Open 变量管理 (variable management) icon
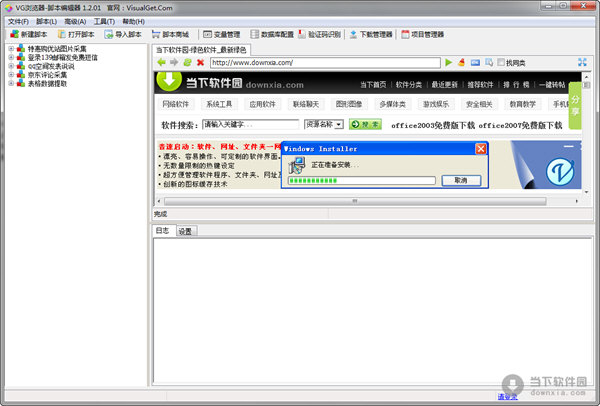600x406 pixels. pyautogui.click(x=207, y=34)
